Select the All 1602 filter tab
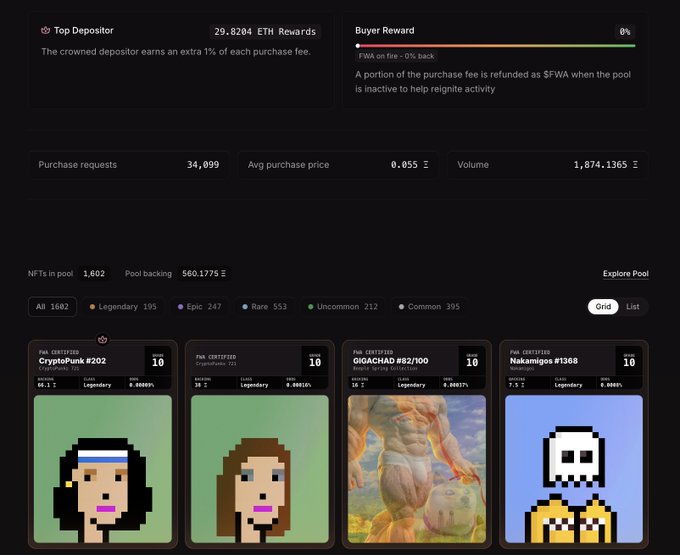Screen dimensions: 680x555 pos(52,307)
